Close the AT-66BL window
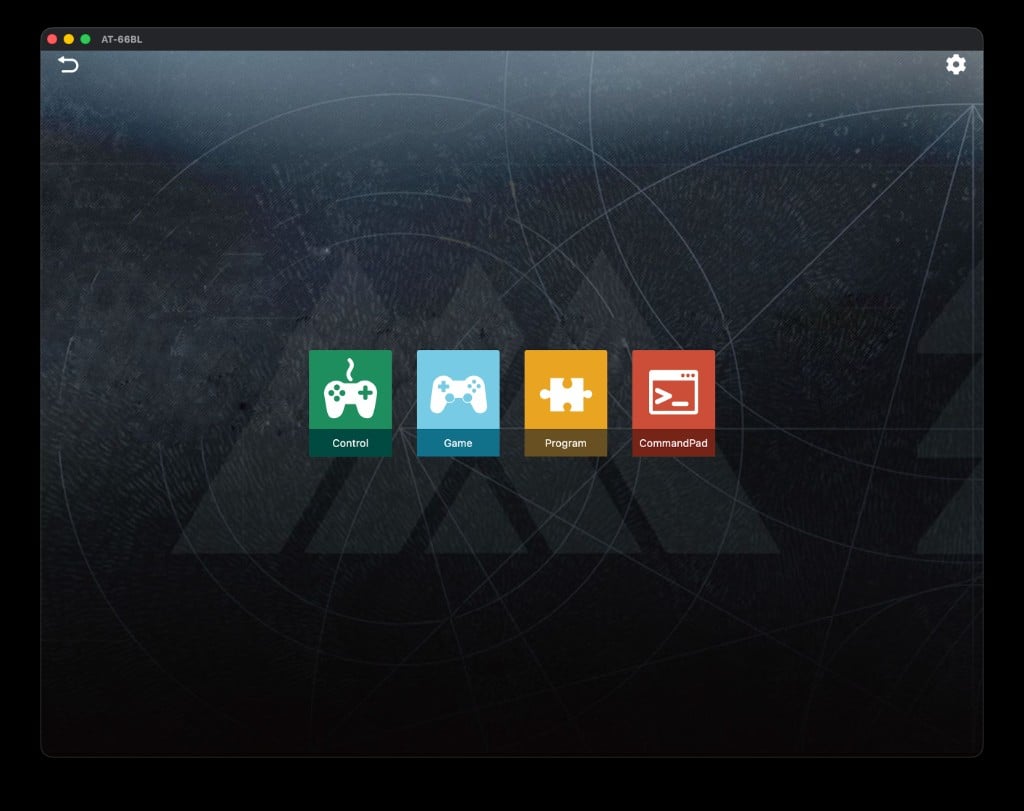This screenshot has width=1024, height=811. 52,39
